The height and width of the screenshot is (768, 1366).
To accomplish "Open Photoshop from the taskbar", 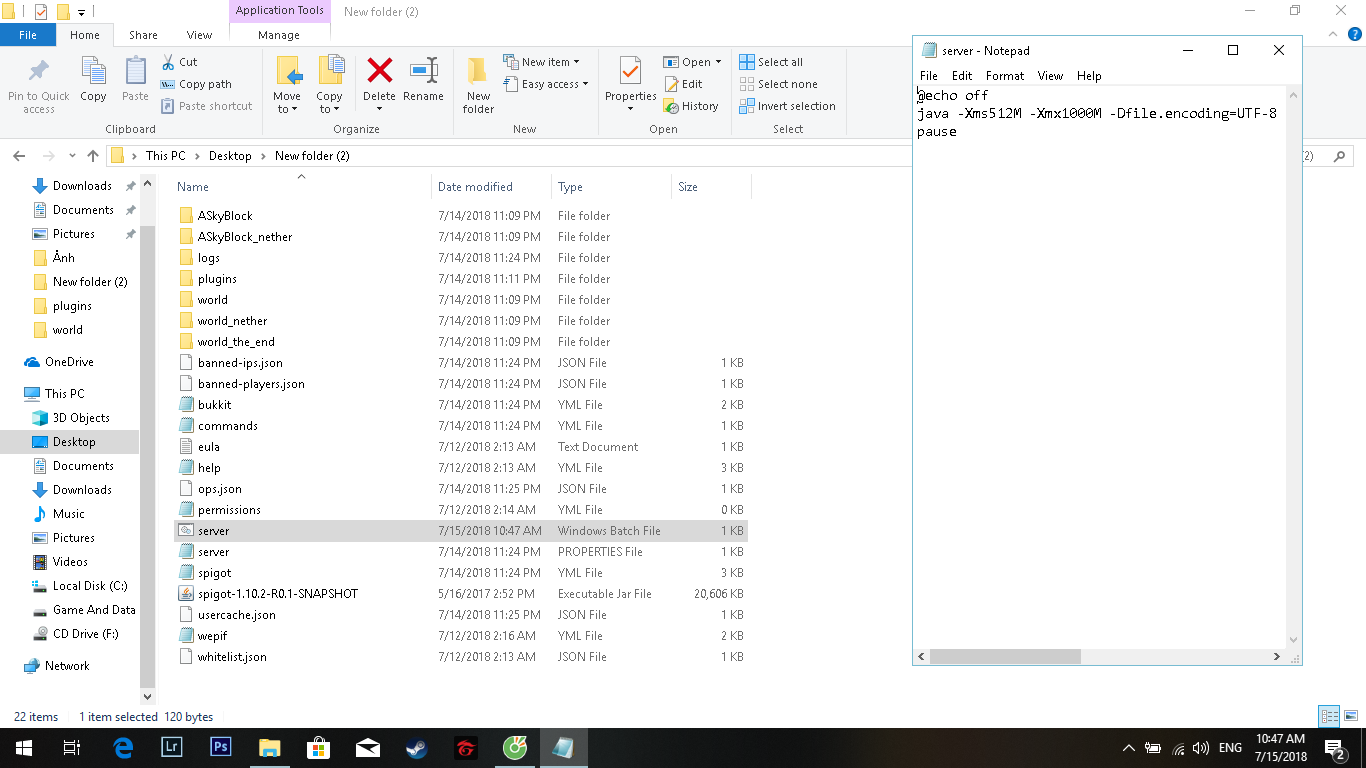I will click(x=221, y=747).
